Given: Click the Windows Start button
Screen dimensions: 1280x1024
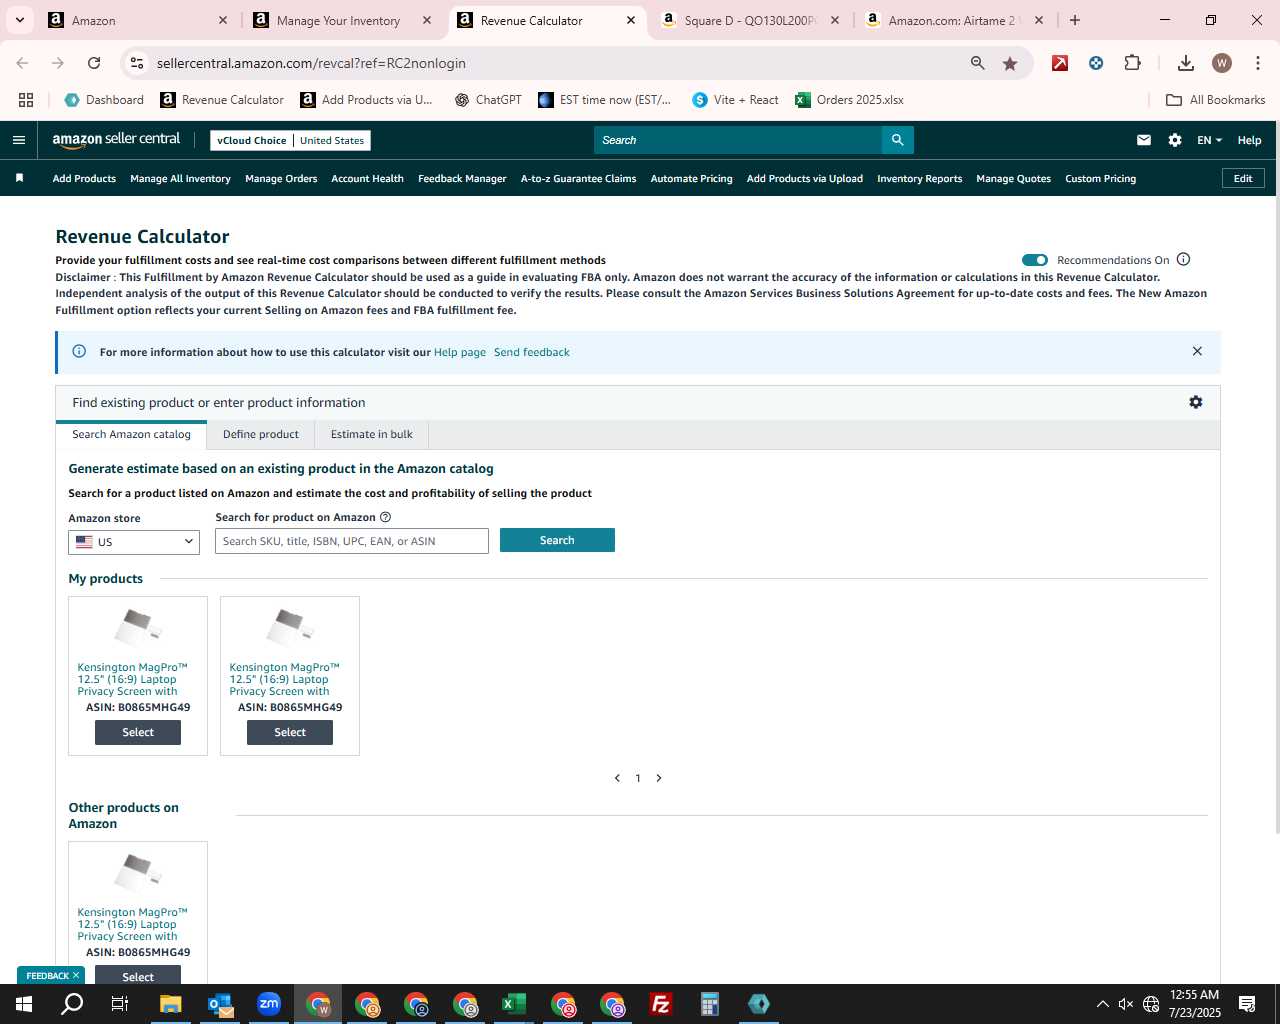Looking at the screenshot, I should click(x=24, y=1004).
